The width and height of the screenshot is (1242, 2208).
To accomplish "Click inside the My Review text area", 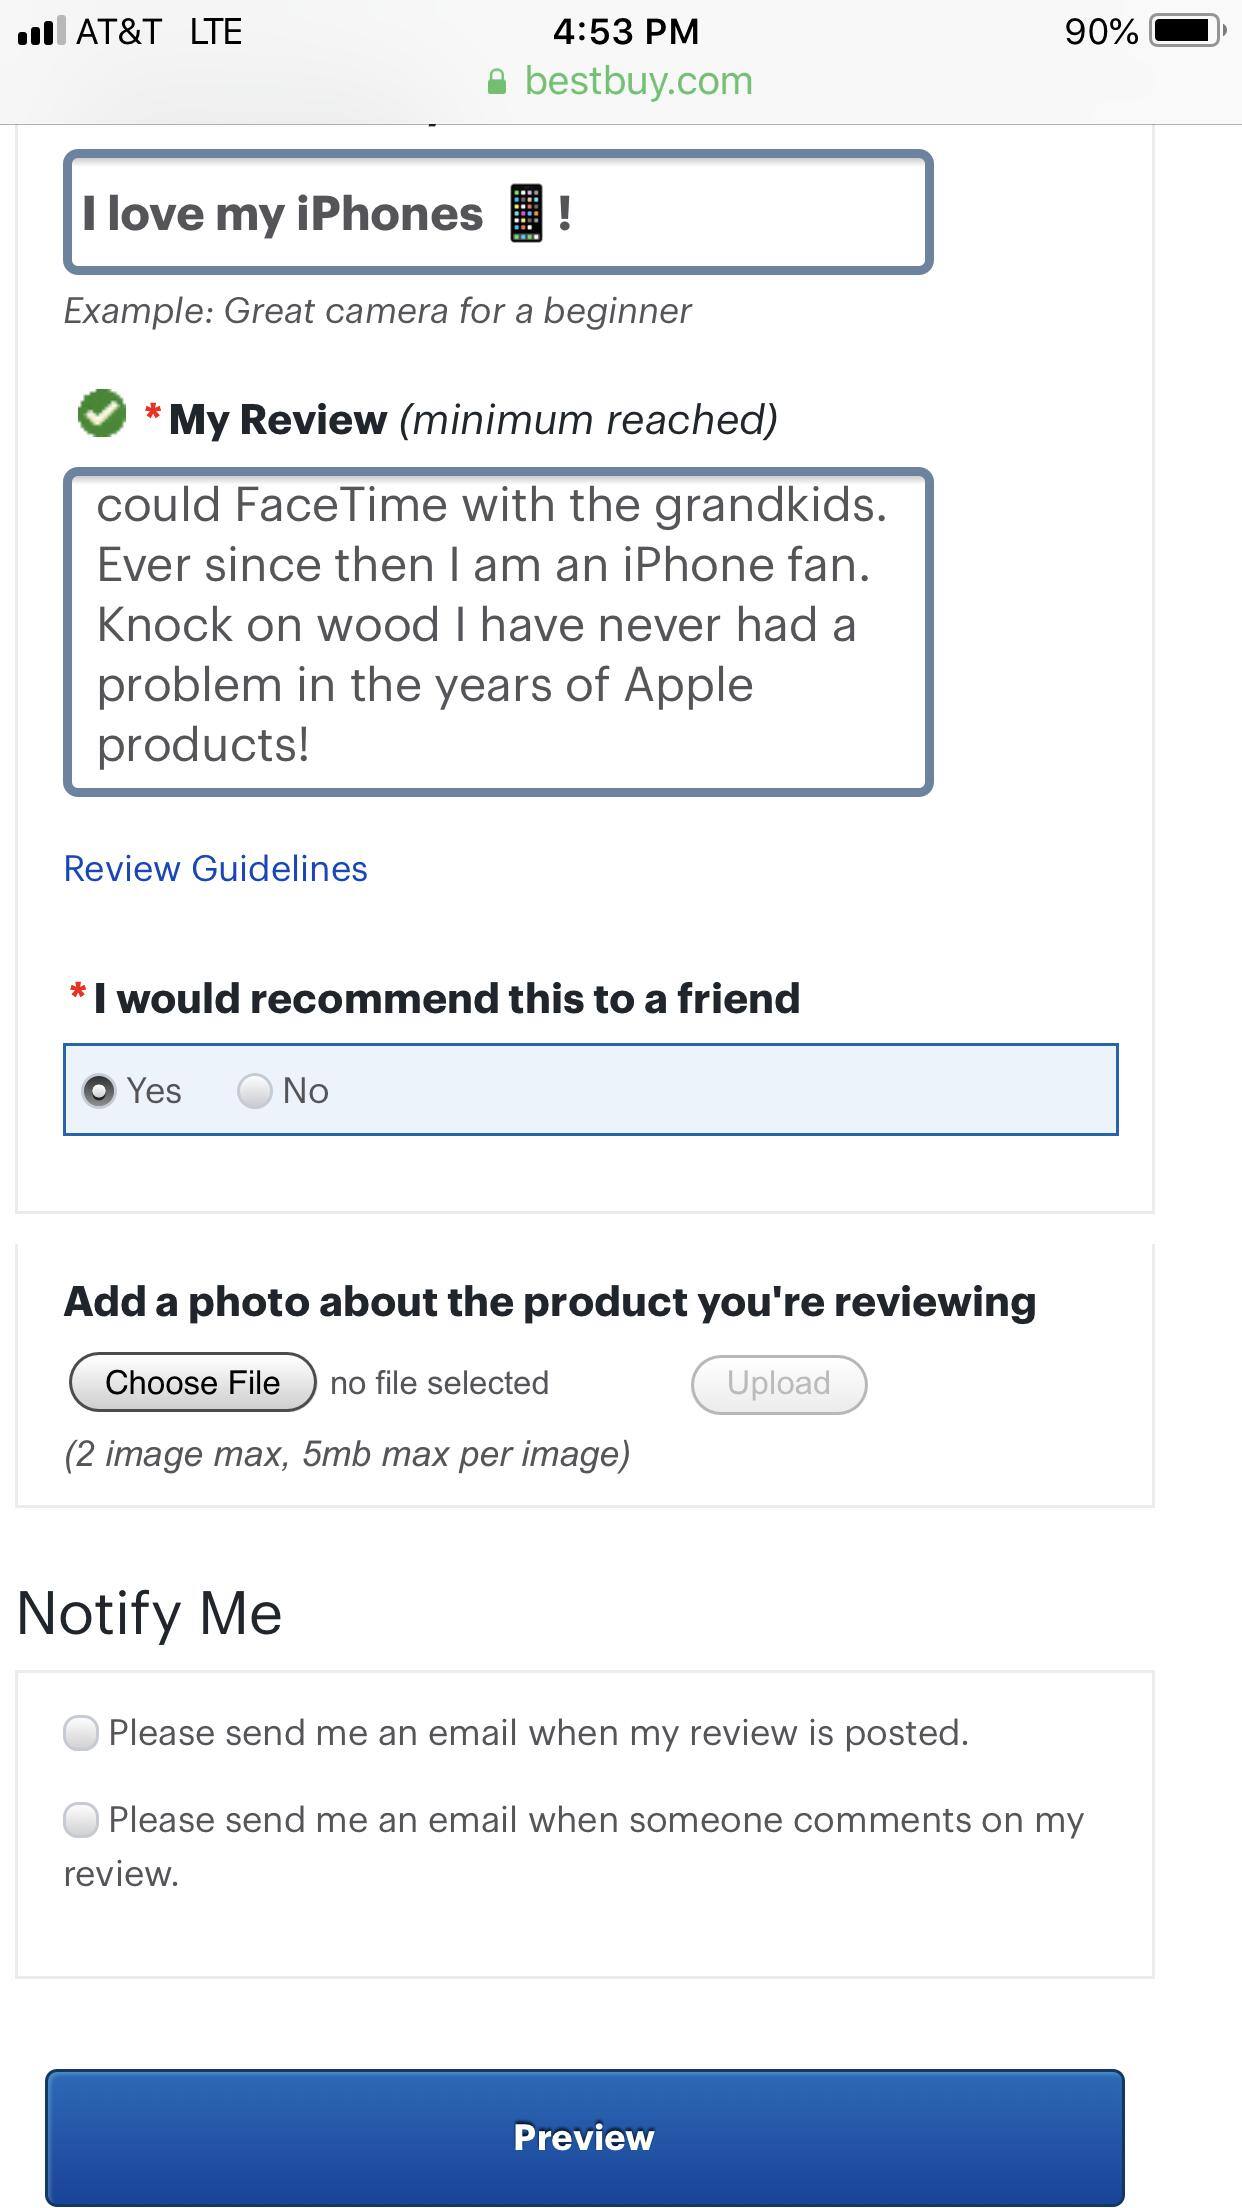I will click(x=497, y=630).
